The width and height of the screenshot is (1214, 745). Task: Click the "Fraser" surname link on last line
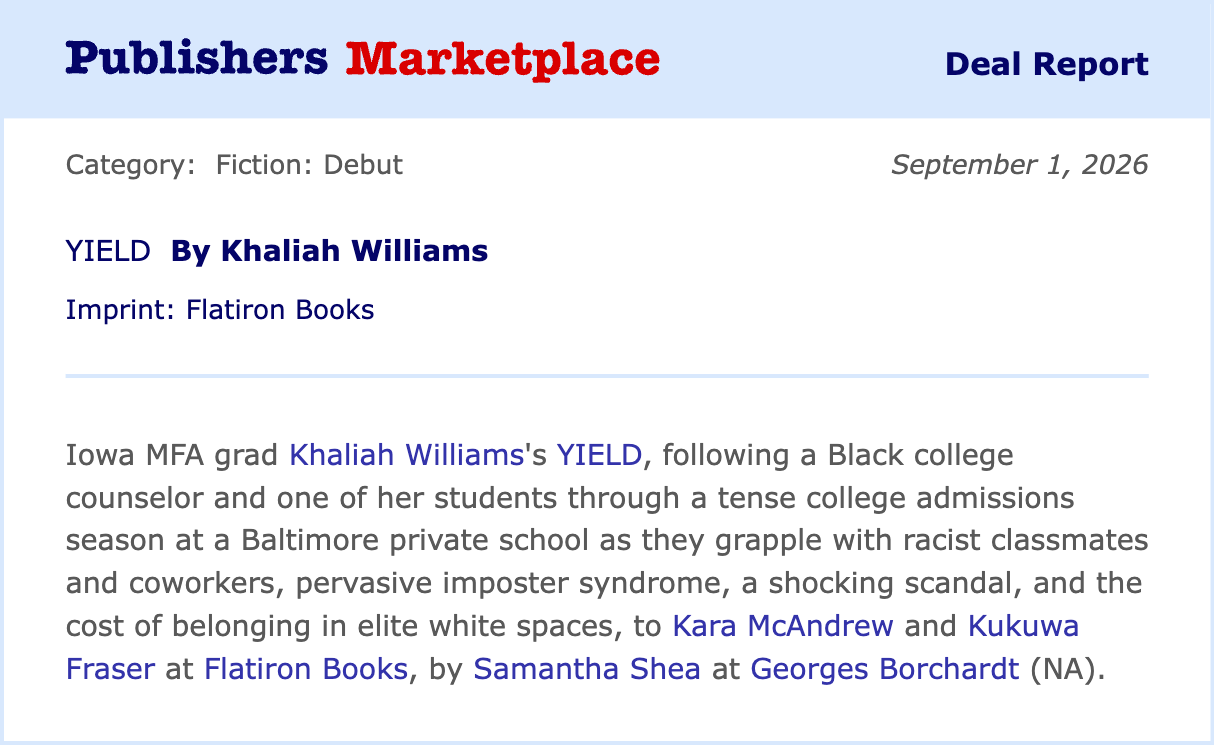(x=110, y=669)
